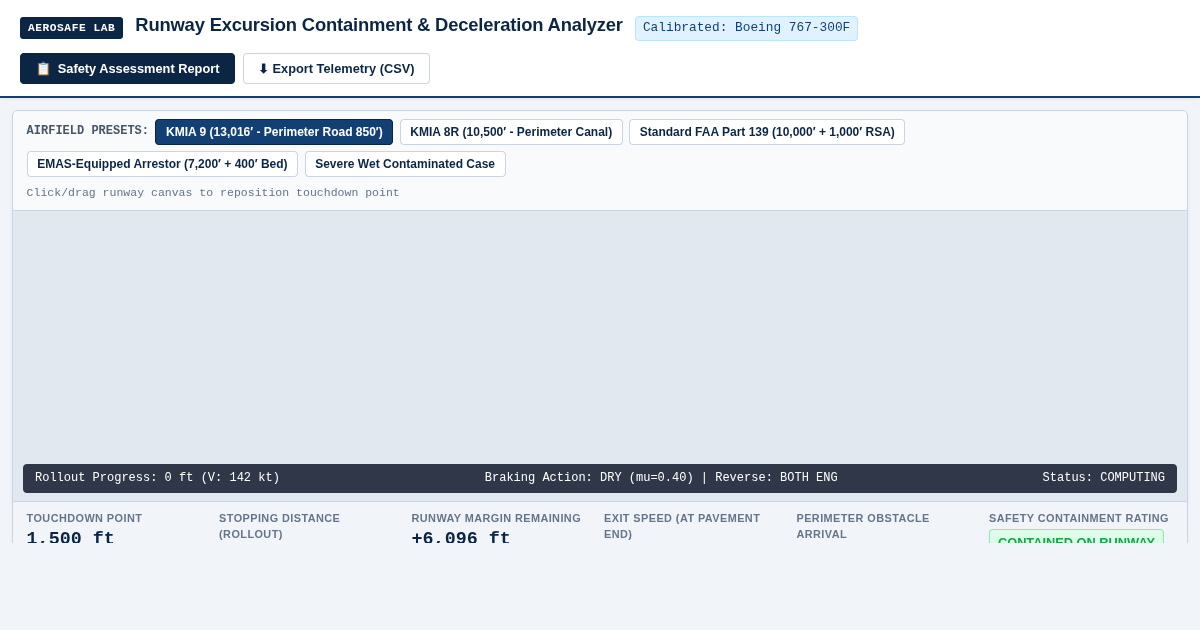Click the Exit Speed (At Pavement End) label

pyautogui.click(x=682, y=526)
